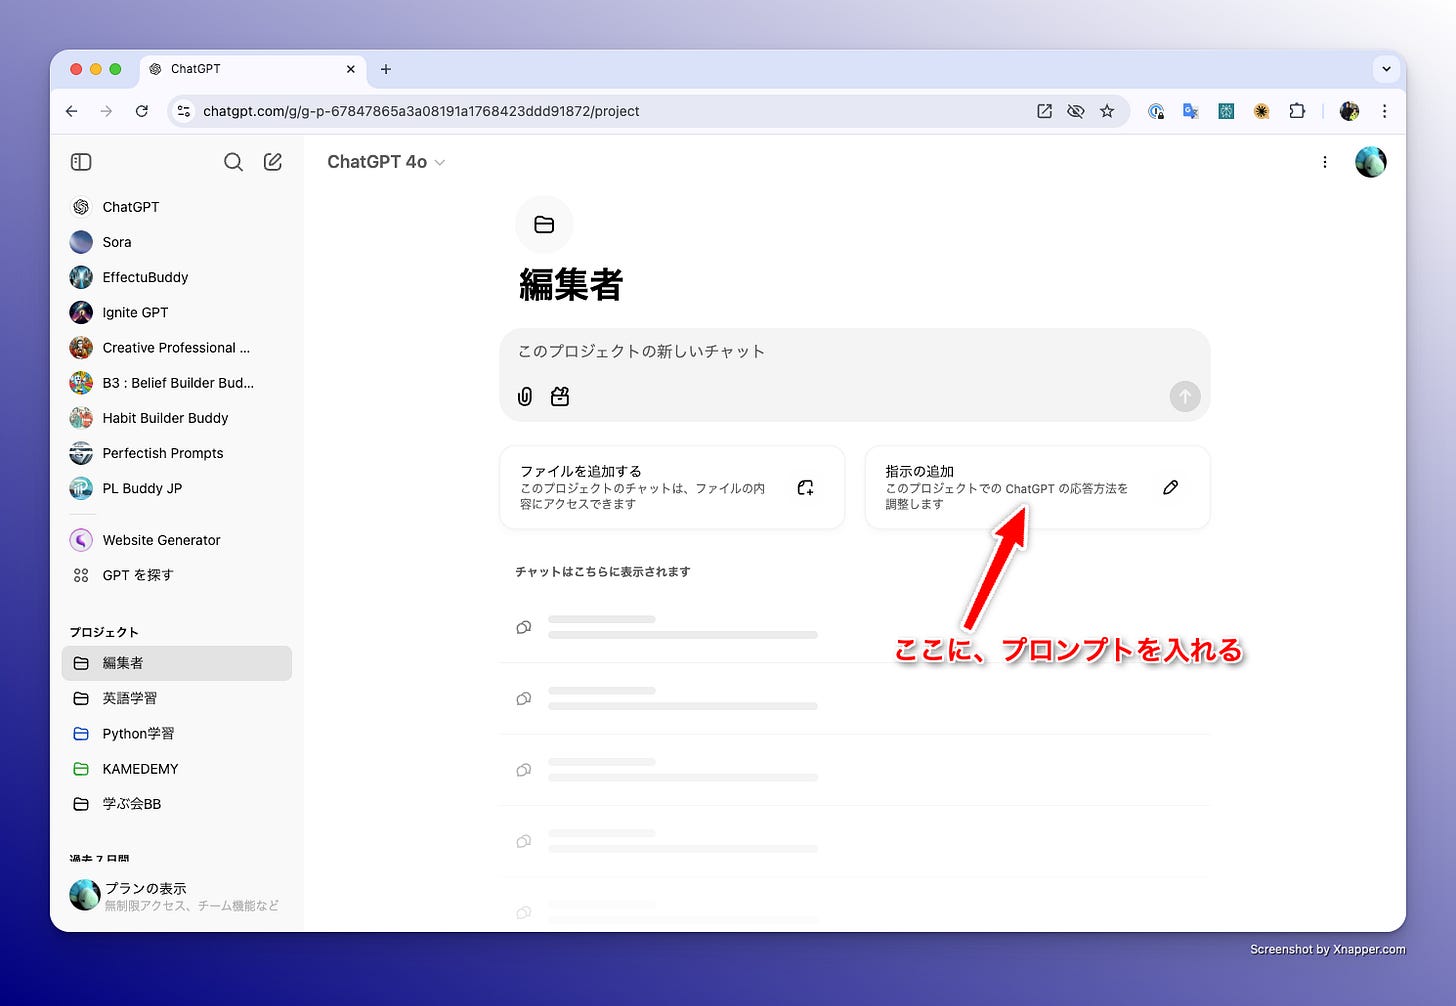Open the tools icon beside the paperclip
The height and width of the screenshot is (1006, 1456).
pos(560,397)
